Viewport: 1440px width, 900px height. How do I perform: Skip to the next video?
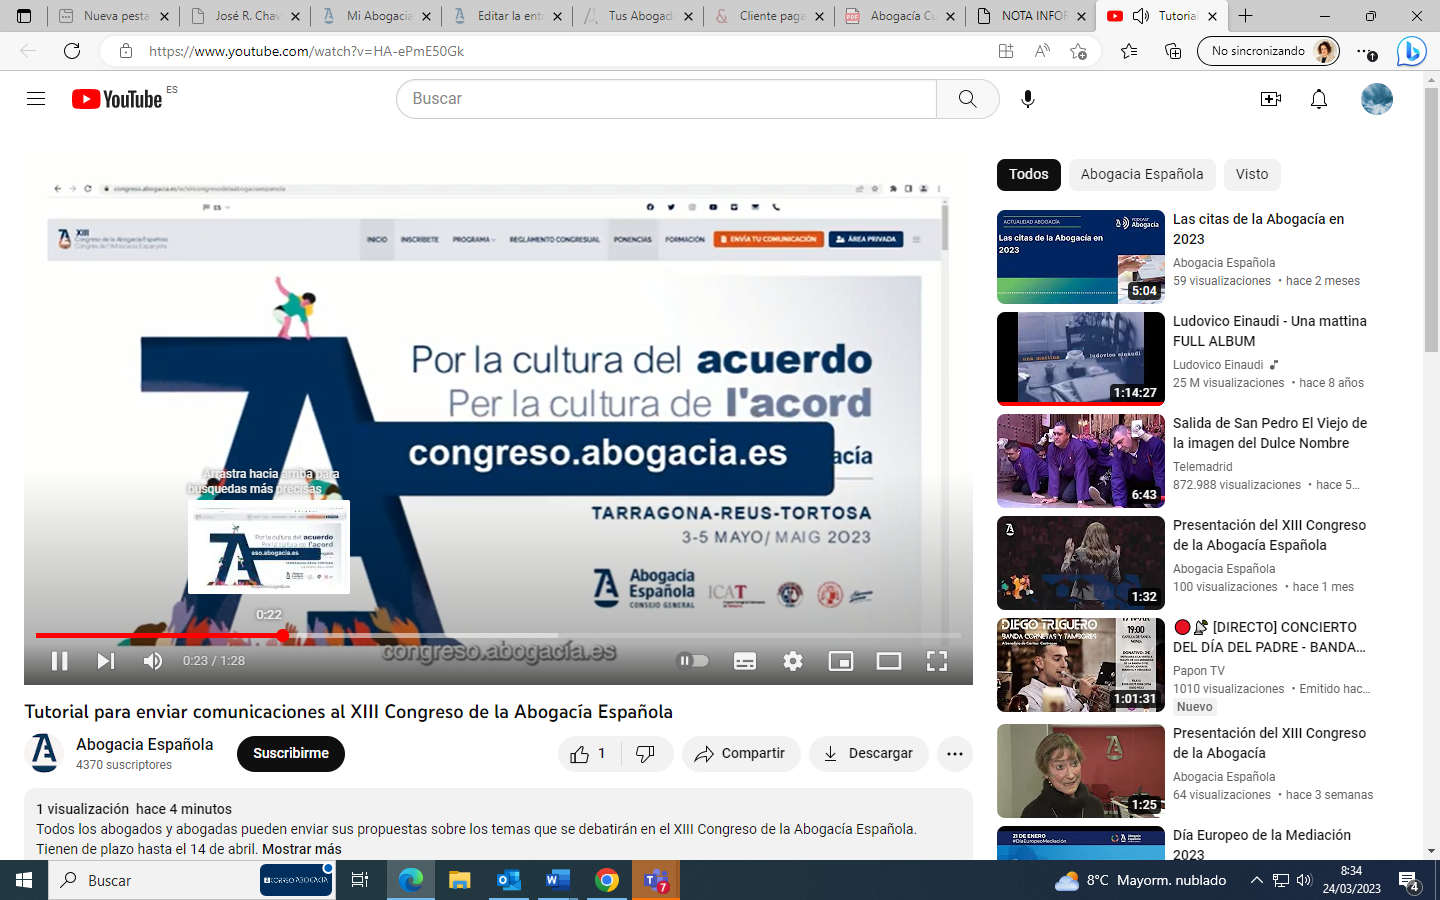(x=105, y=661)
